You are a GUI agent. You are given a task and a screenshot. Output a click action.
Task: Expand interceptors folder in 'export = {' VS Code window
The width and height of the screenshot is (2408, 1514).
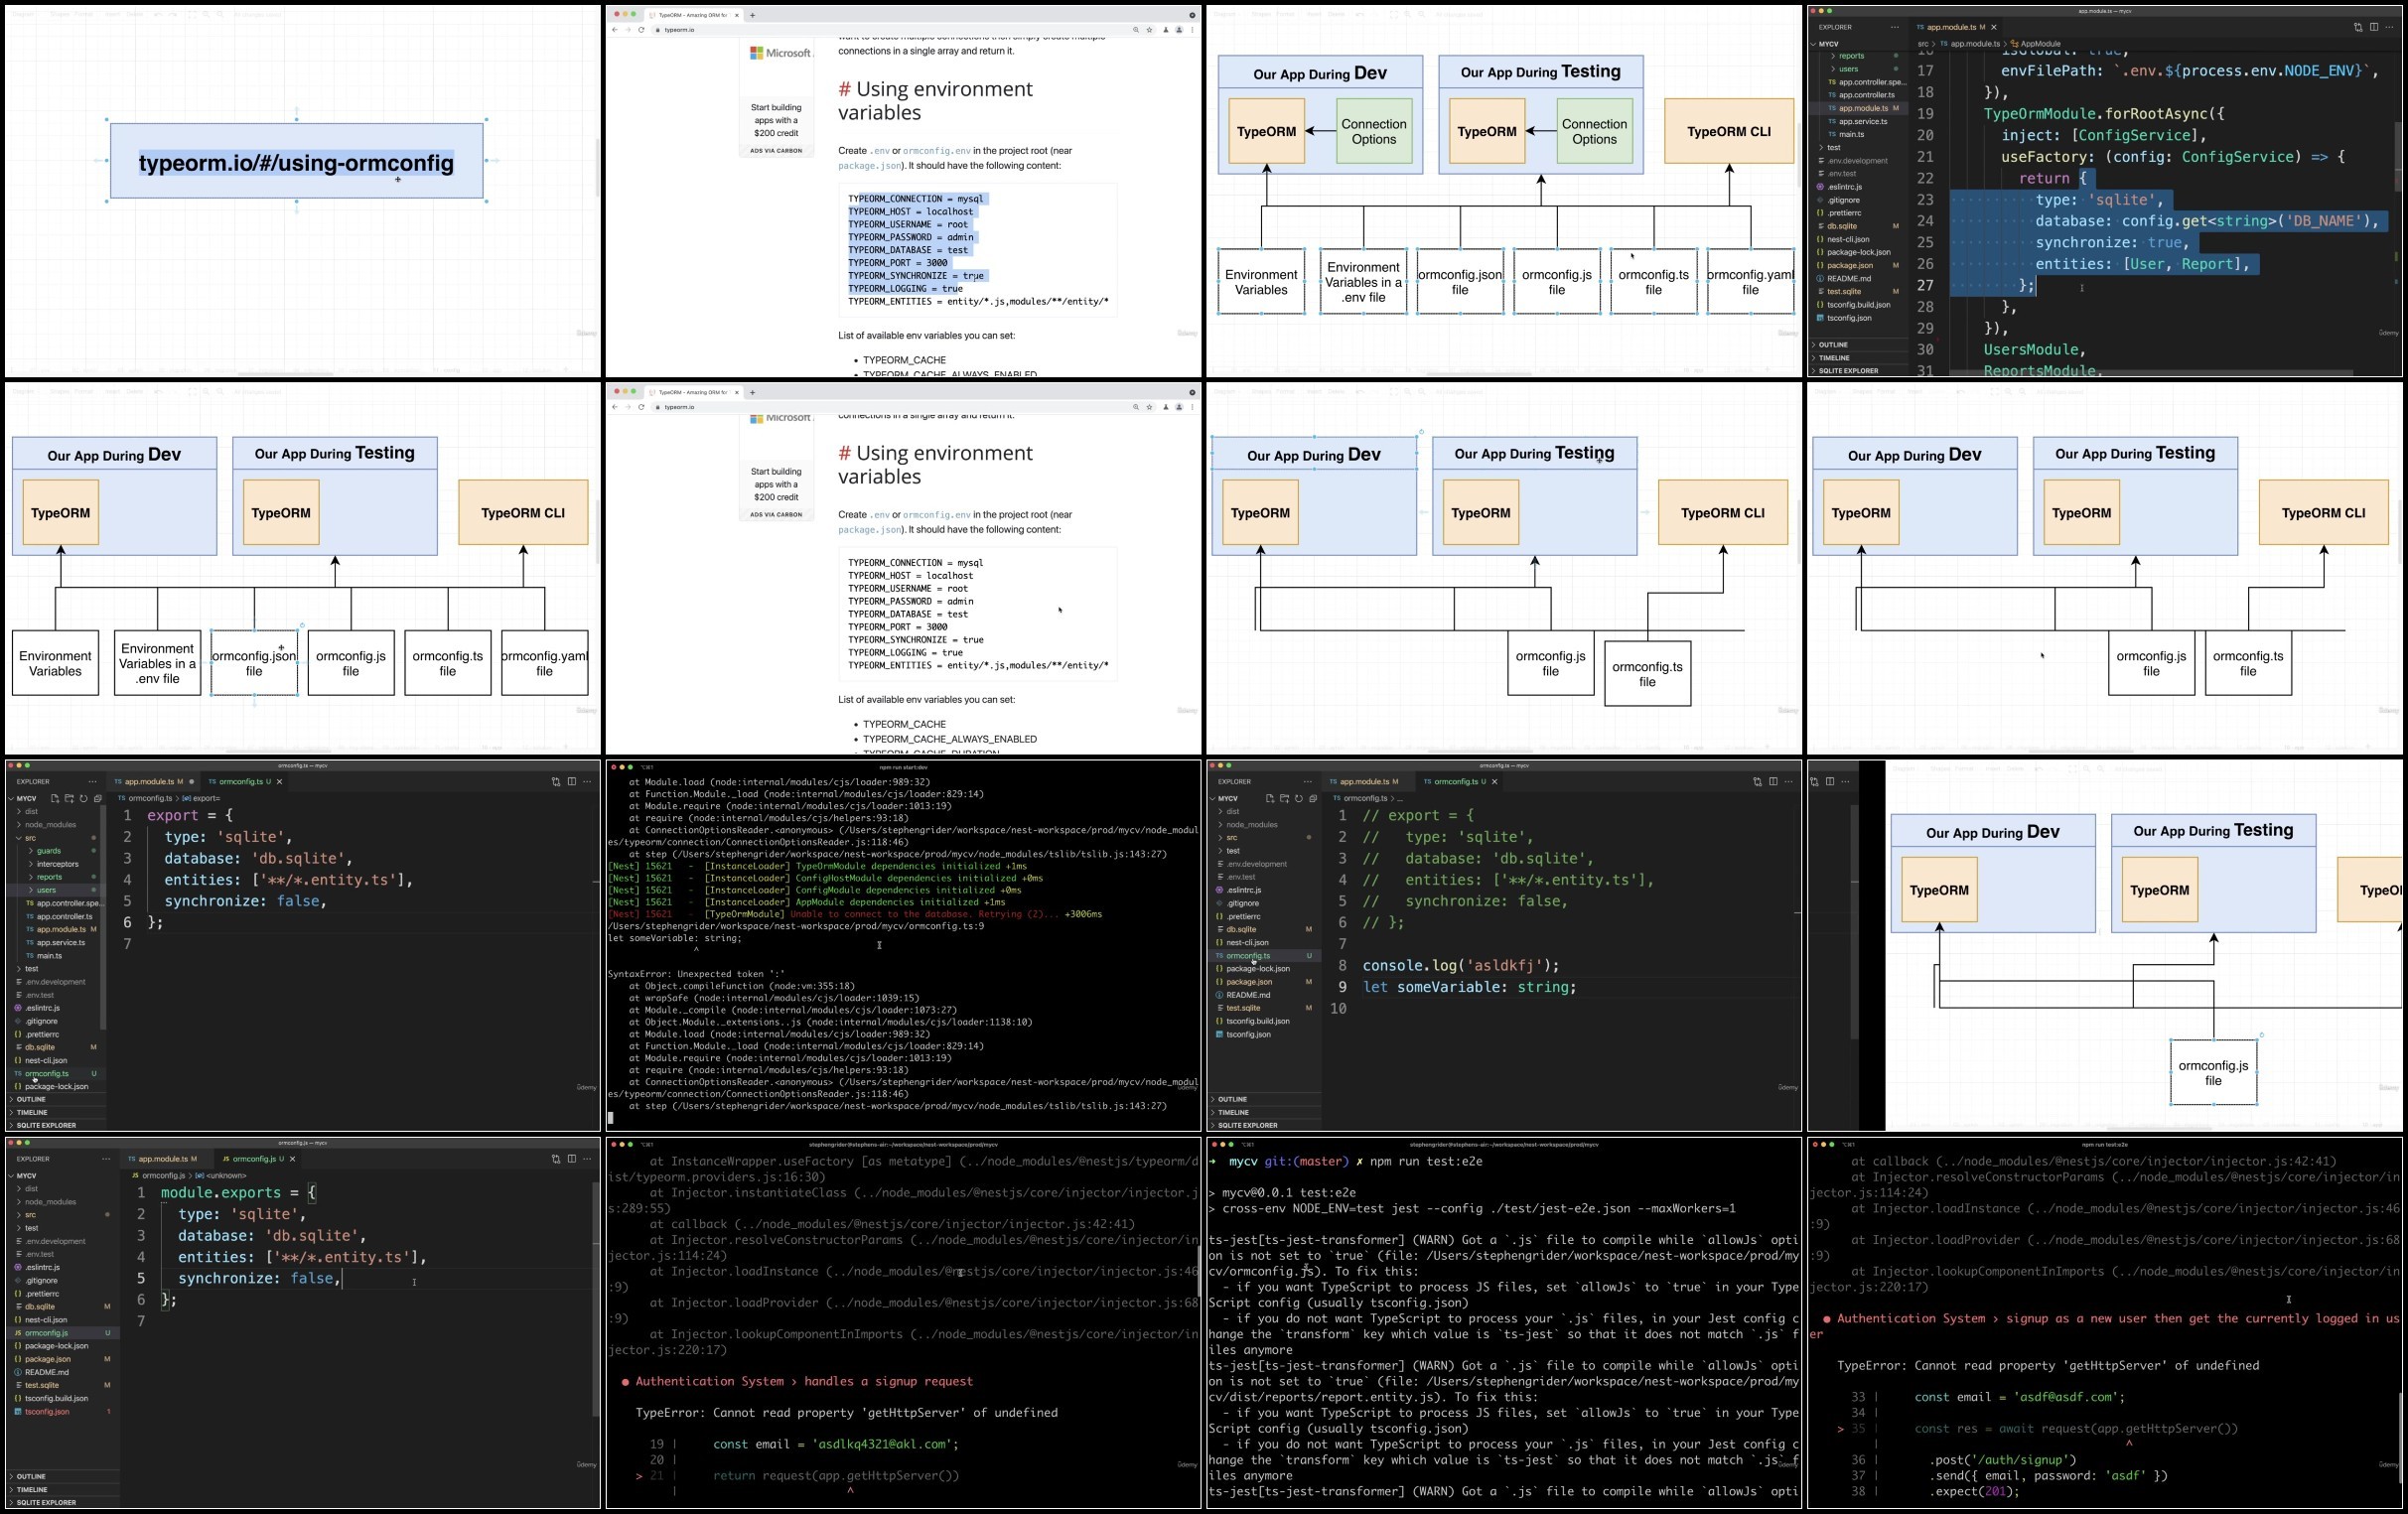click(x=57, y=864)
